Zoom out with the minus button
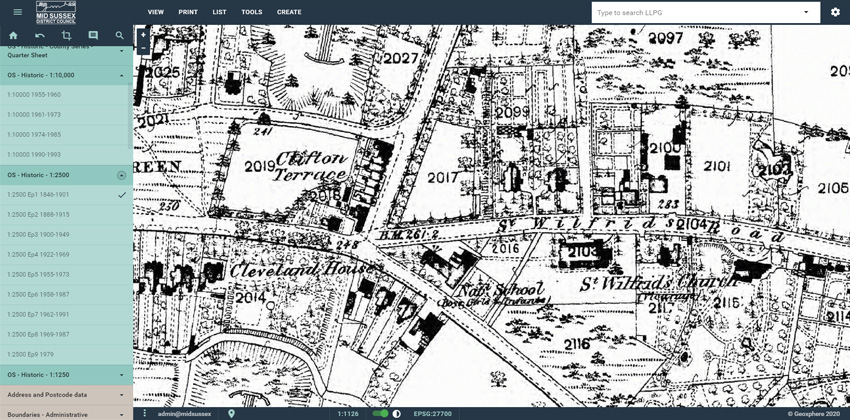The image size is (850, 420). 143,48
